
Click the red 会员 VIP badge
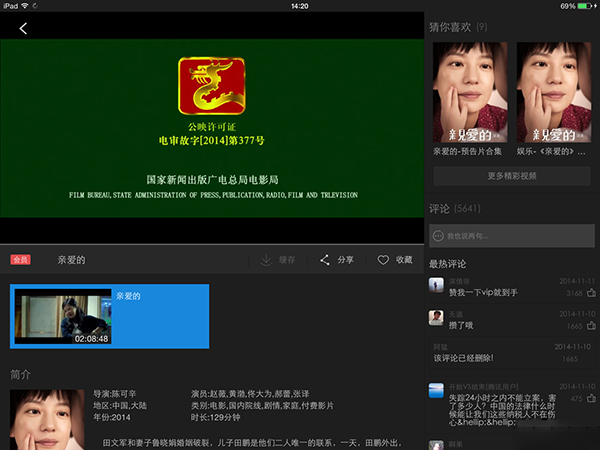[21, 260]
